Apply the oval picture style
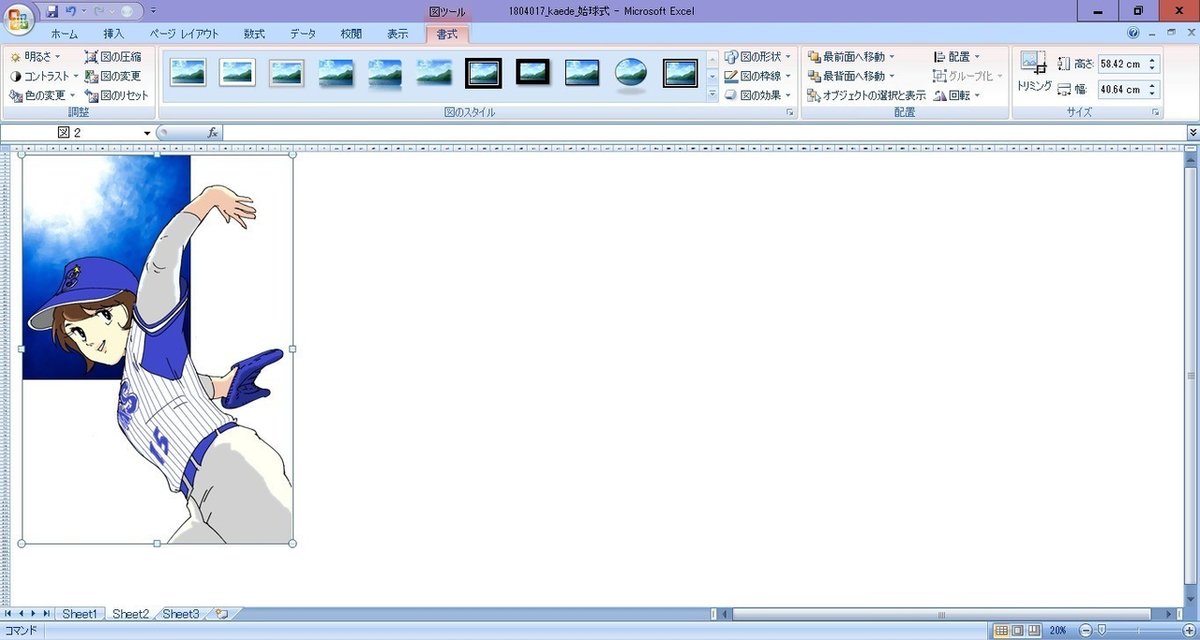 pyautogui.click(x=631, y=73)
